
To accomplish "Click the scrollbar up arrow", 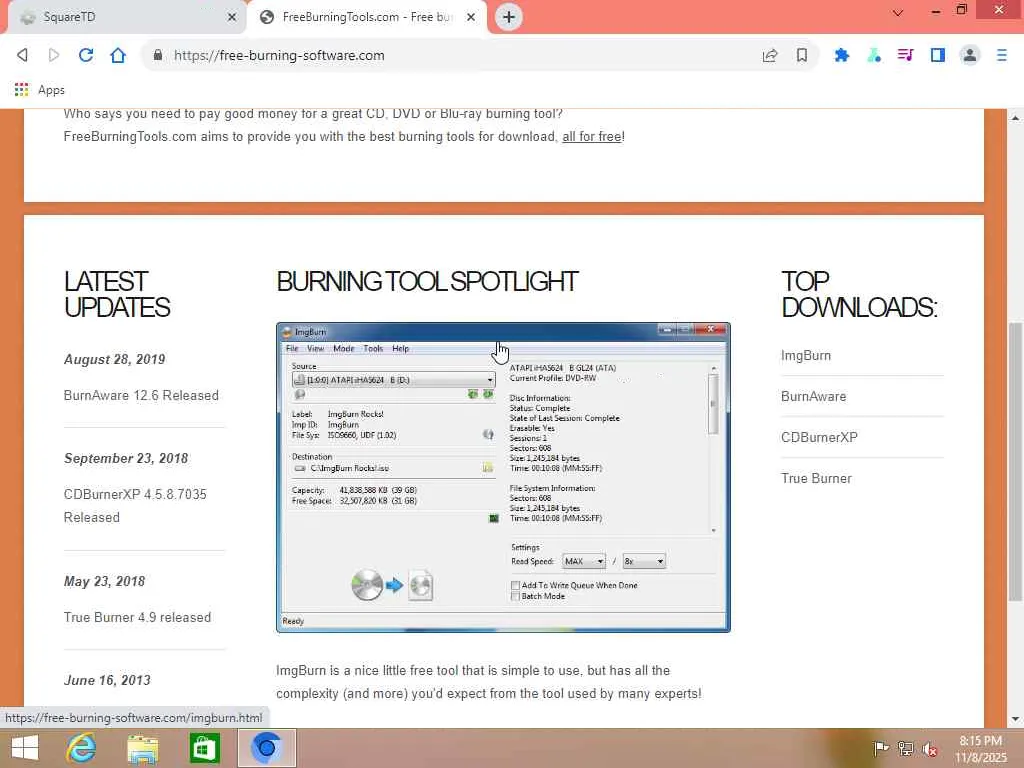I will 1015,118.
